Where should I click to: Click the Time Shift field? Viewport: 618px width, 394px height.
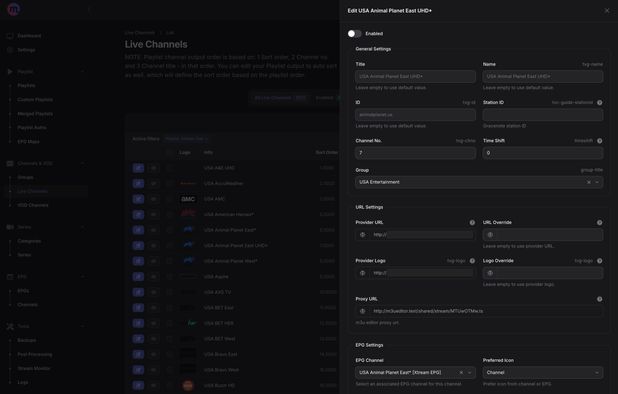(542, 153)
